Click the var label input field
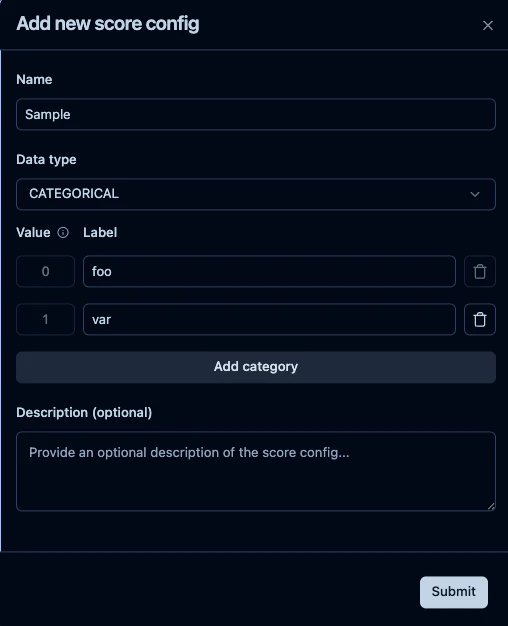 (269, 319)
